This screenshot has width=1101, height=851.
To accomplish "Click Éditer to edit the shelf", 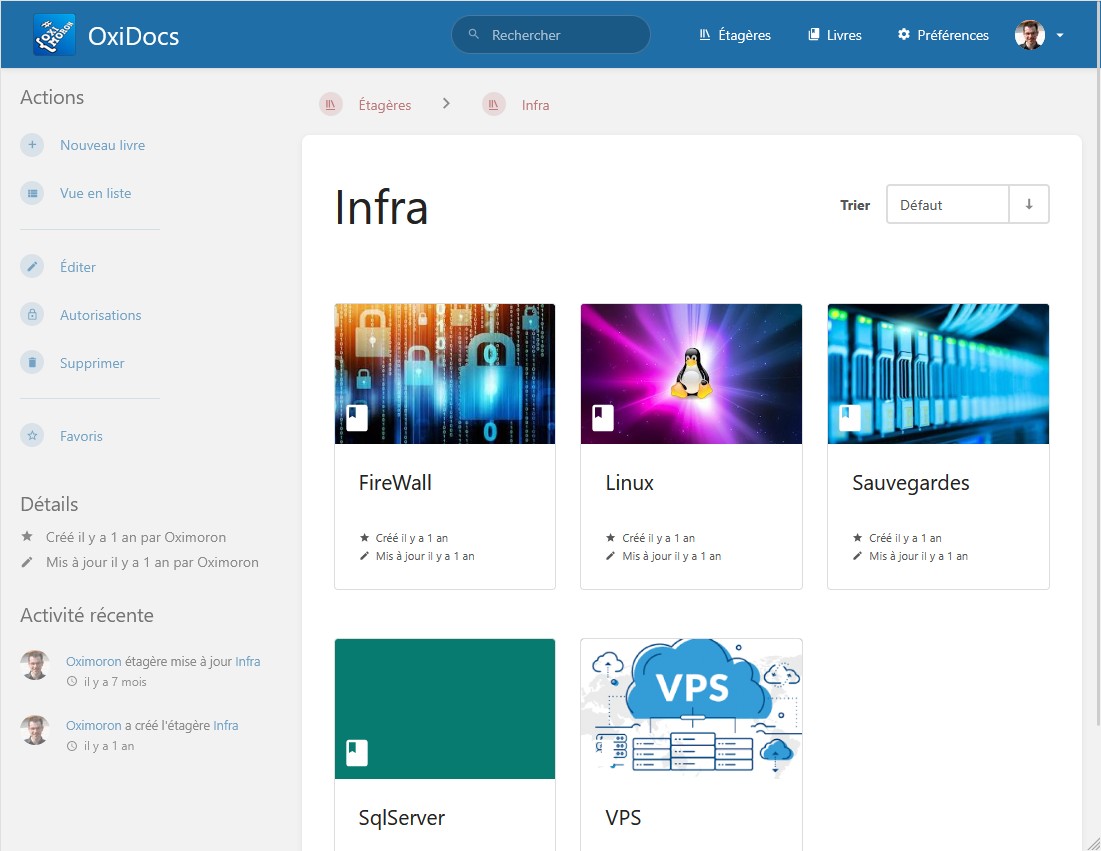I will click(x=78, y=267).
